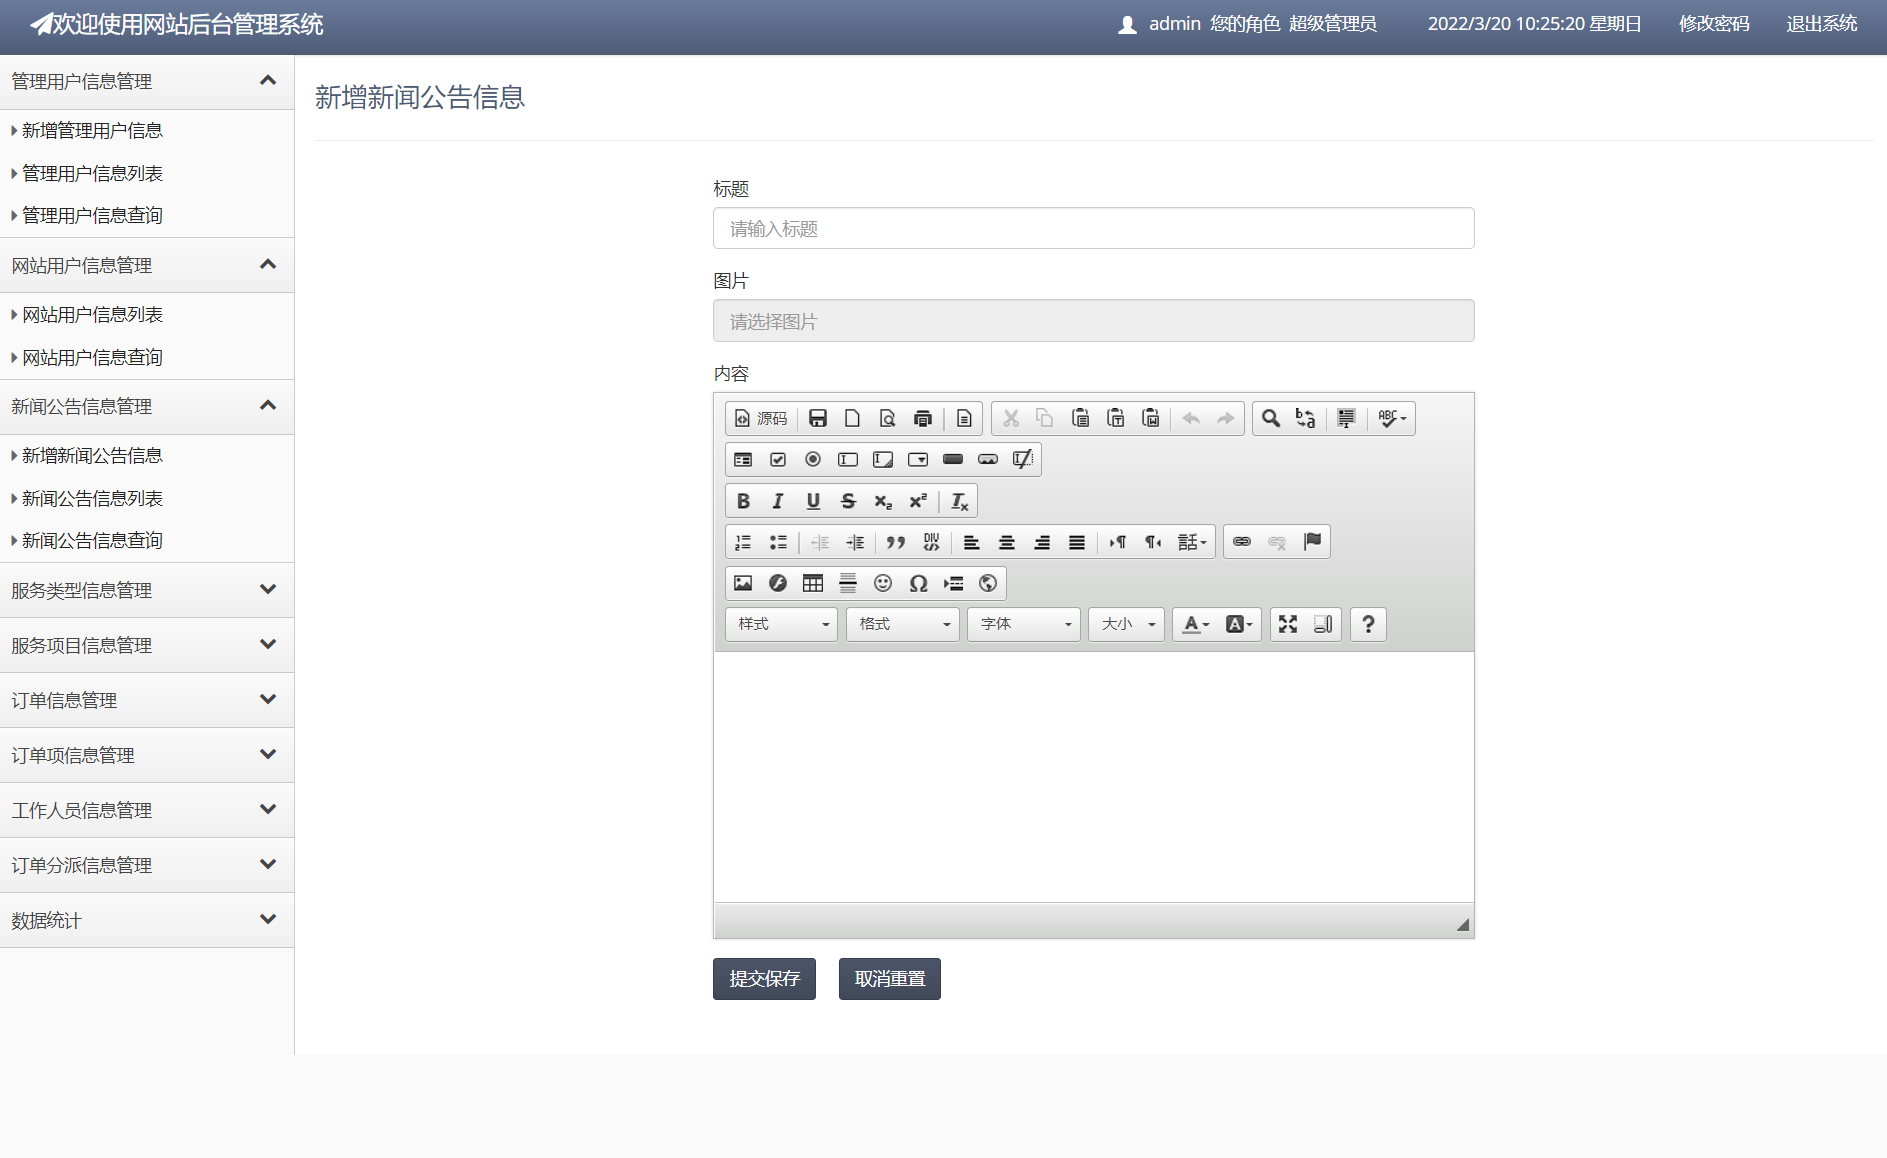
Task: Click the 提交保存 submit button
Action: click(x=764, y=979)
